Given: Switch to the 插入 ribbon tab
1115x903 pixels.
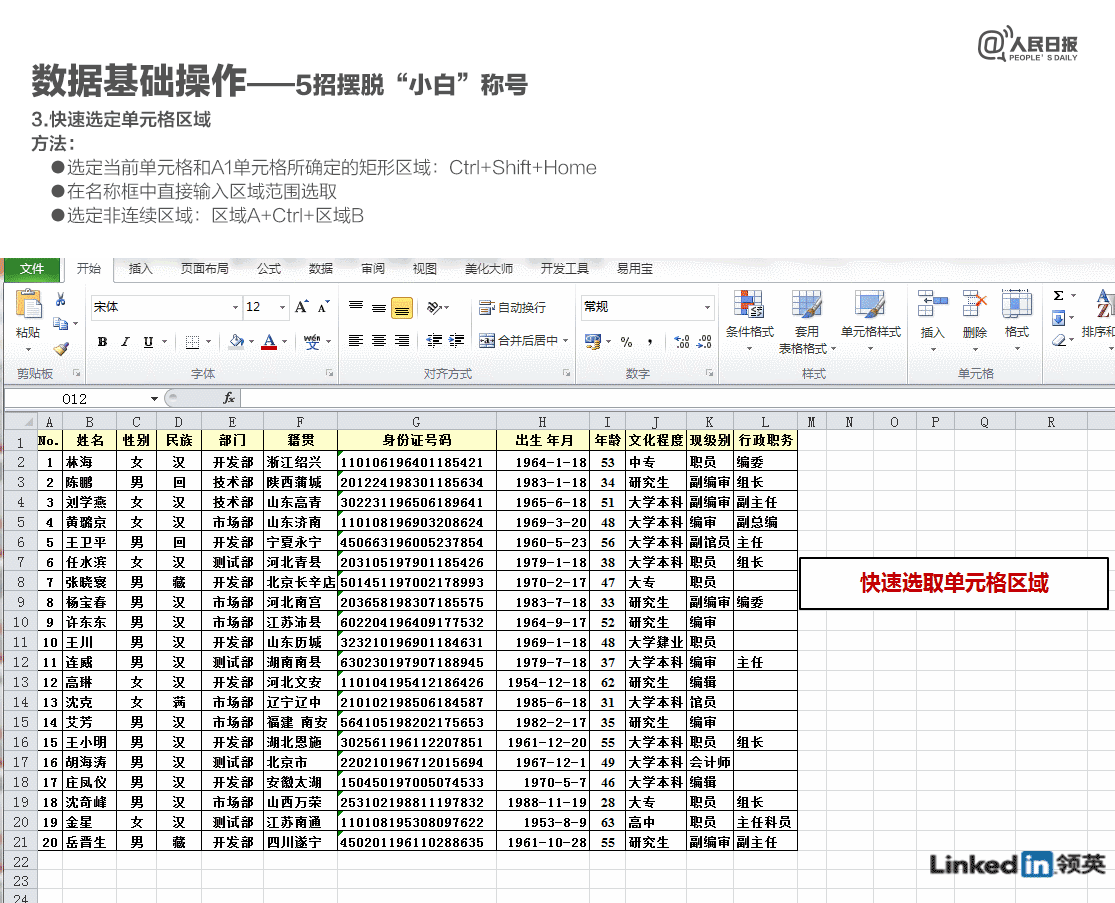Looking at the screenshot, I should pyautogui.click(x=140, y=269).
